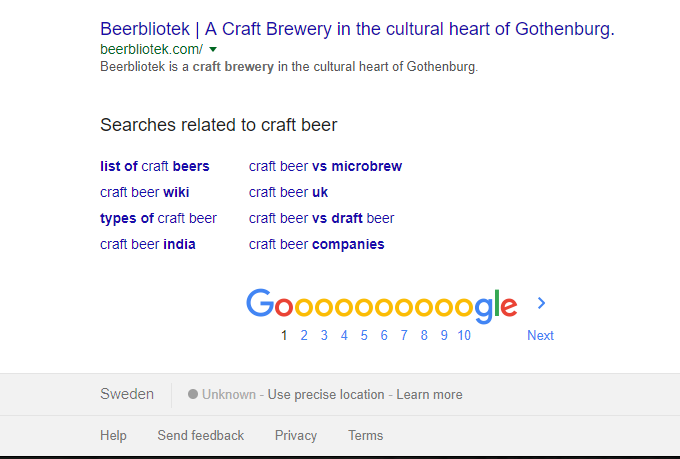This screenshot has width=680, height=459.
Task: Search related term "craft beer uk"
Action: tap(288, 192)
